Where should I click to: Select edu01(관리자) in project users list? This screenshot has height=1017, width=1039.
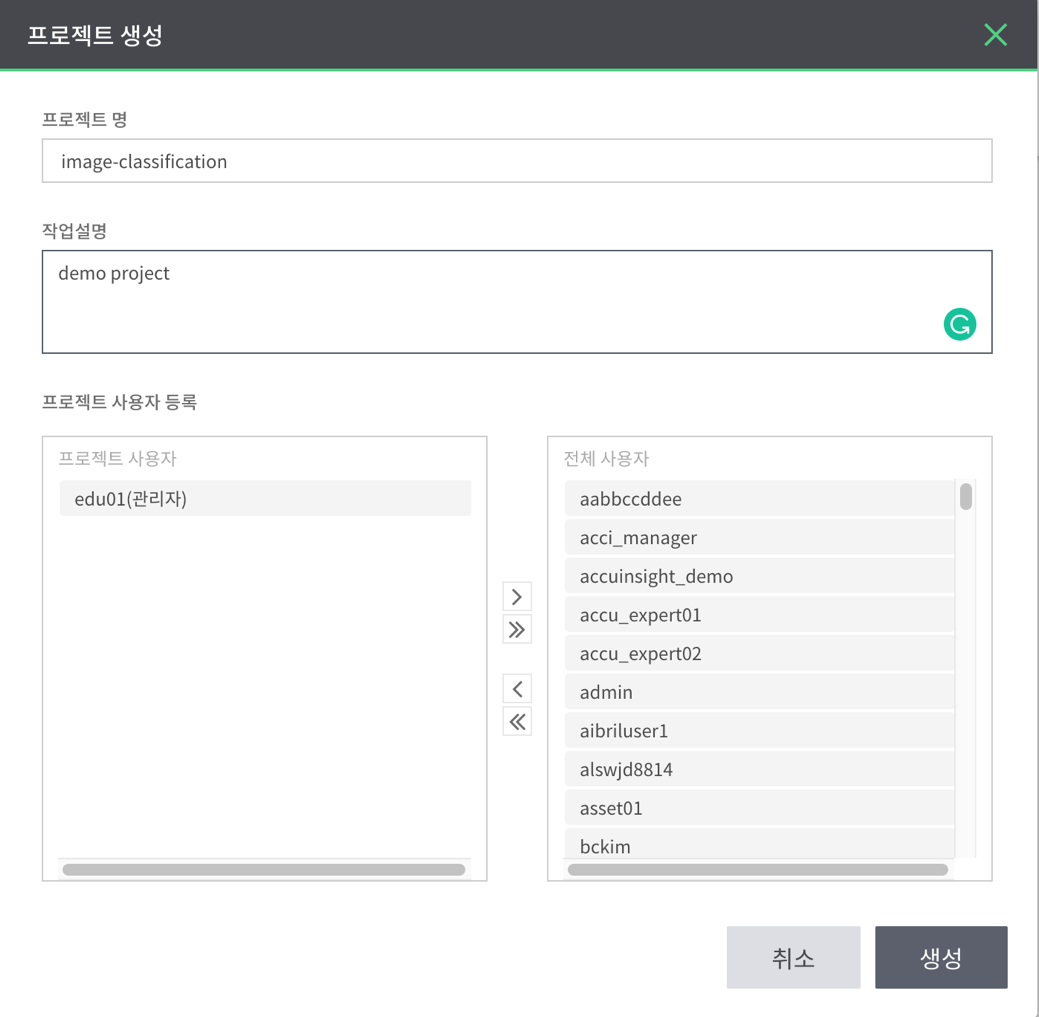click(x=265, y=498)
